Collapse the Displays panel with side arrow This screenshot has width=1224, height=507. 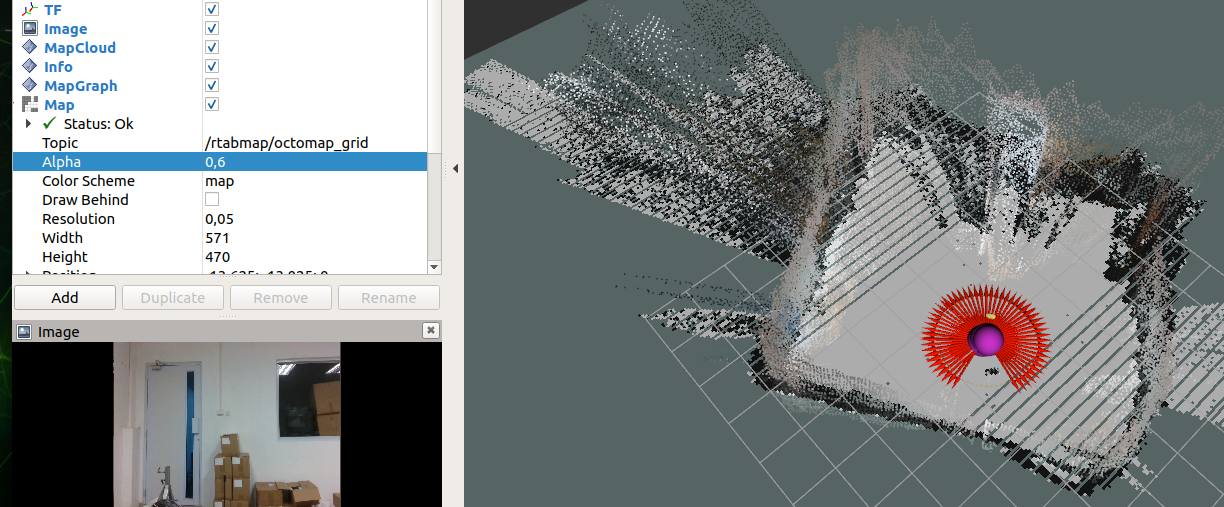[455, 169]
